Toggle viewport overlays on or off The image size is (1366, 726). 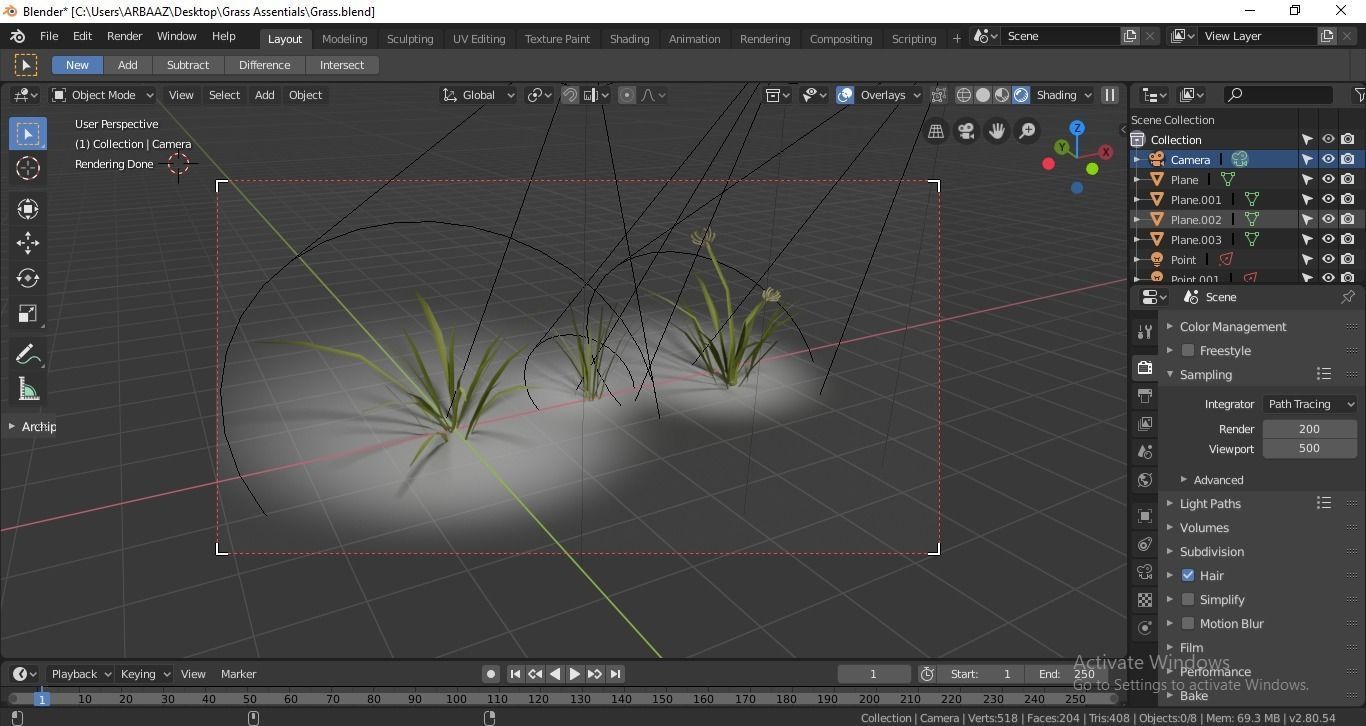coord(845,95)
